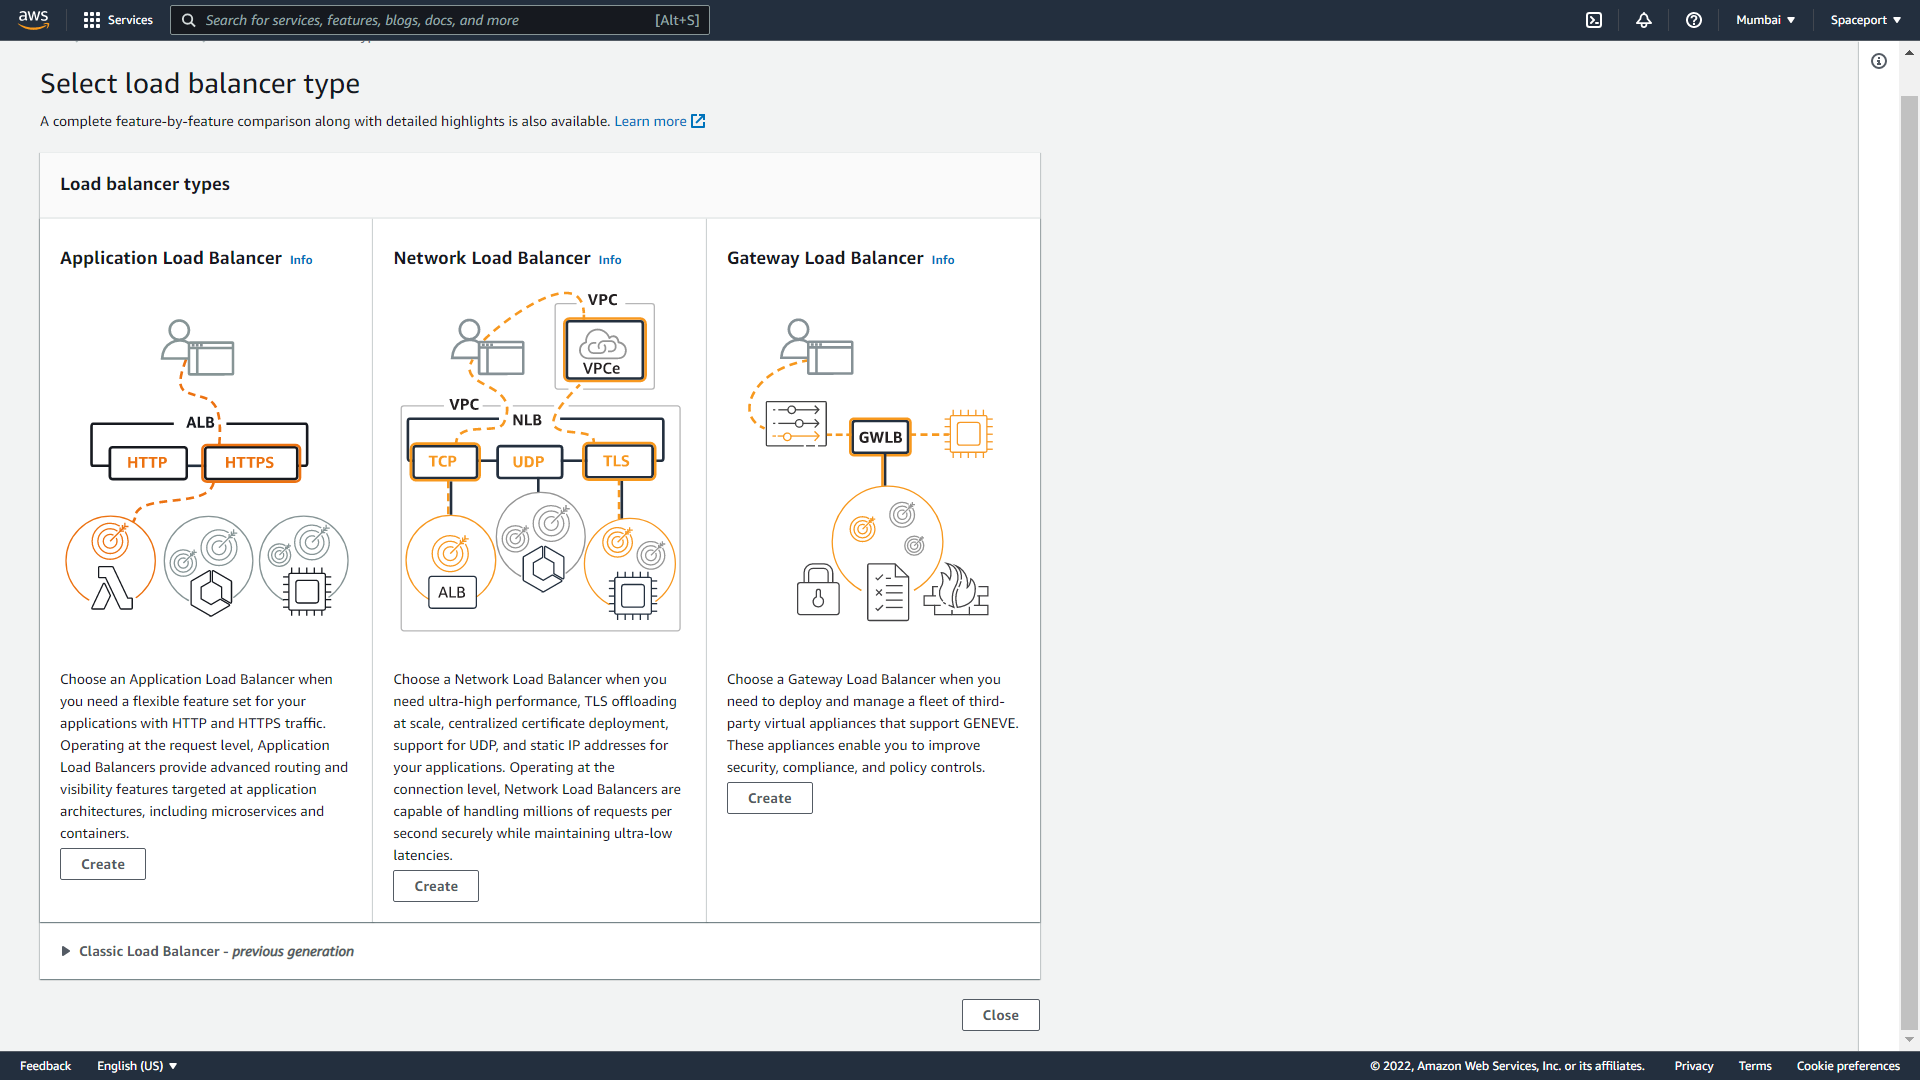The image size is (1920, 1080).
Task: Open the info panel circle icon
Action: coord(1879,61)
